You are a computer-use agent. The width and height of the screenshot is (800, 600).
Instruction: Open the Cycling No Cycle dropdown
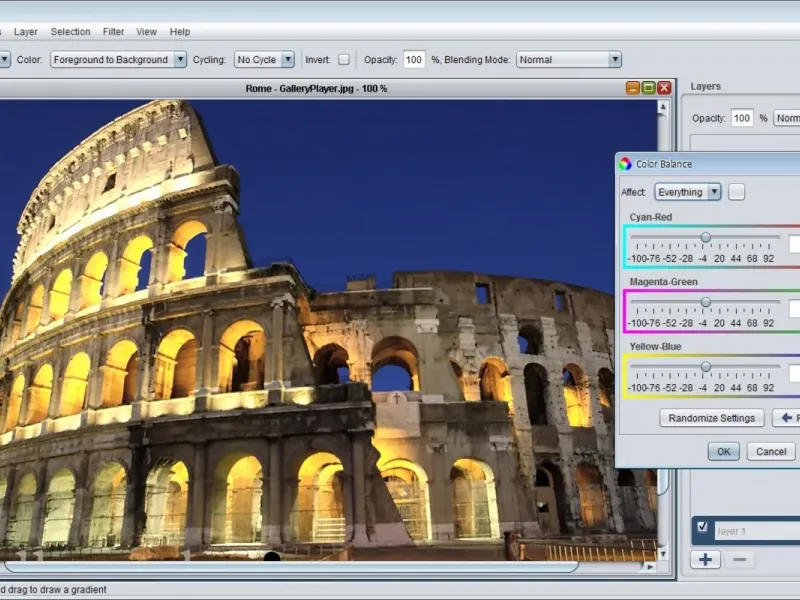tap(264, 60)
